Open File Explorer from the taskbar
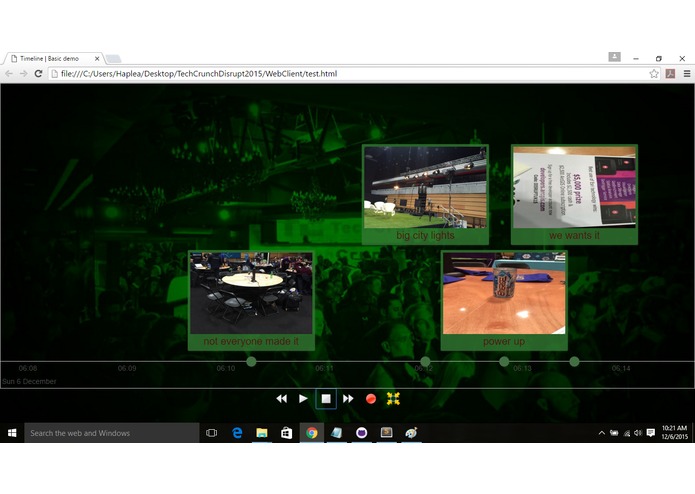Screen dimensions: 695x494 point(262,433)
